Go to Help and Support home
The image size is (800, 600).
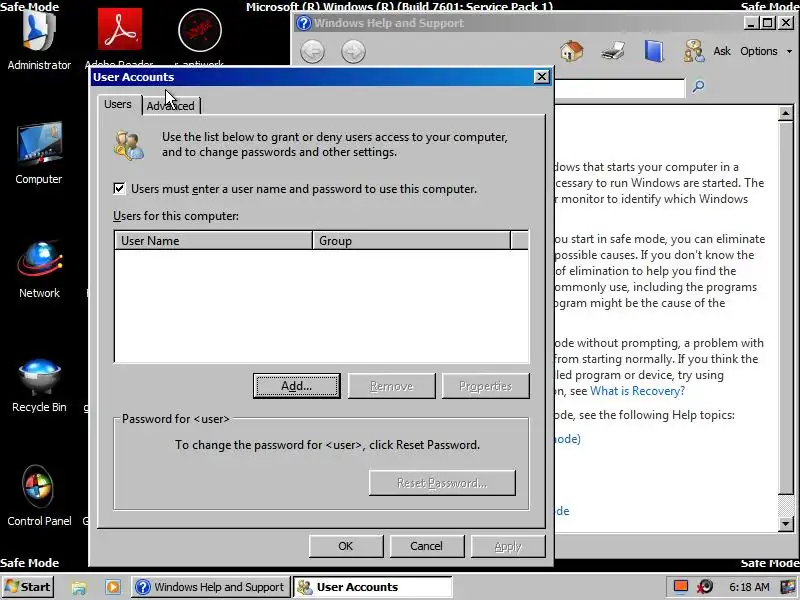(571, 51)
